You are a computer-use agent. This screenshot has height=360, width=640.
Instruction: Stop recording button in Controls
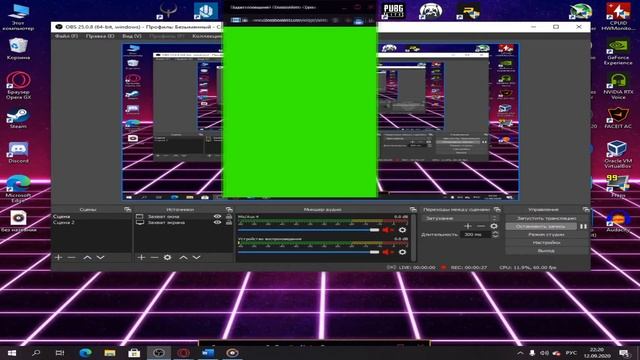[x=541, y=226]
